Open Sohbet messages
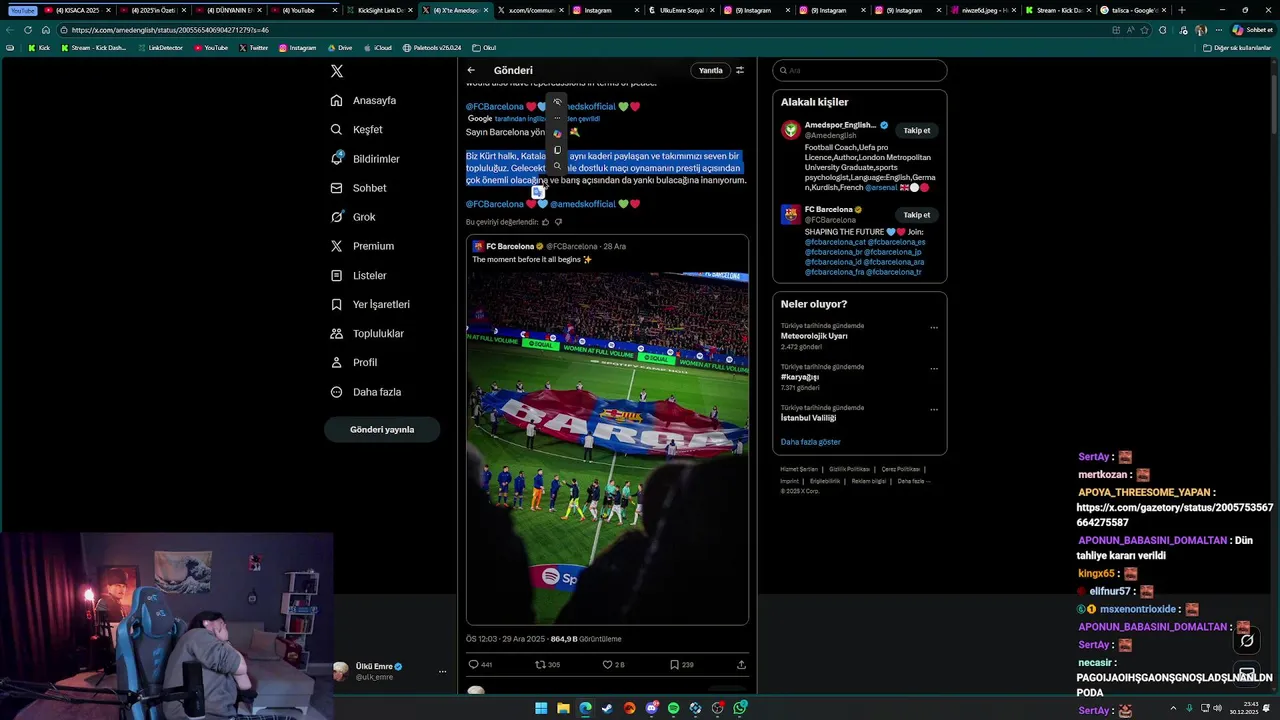1280x720 pixels. 359,188
